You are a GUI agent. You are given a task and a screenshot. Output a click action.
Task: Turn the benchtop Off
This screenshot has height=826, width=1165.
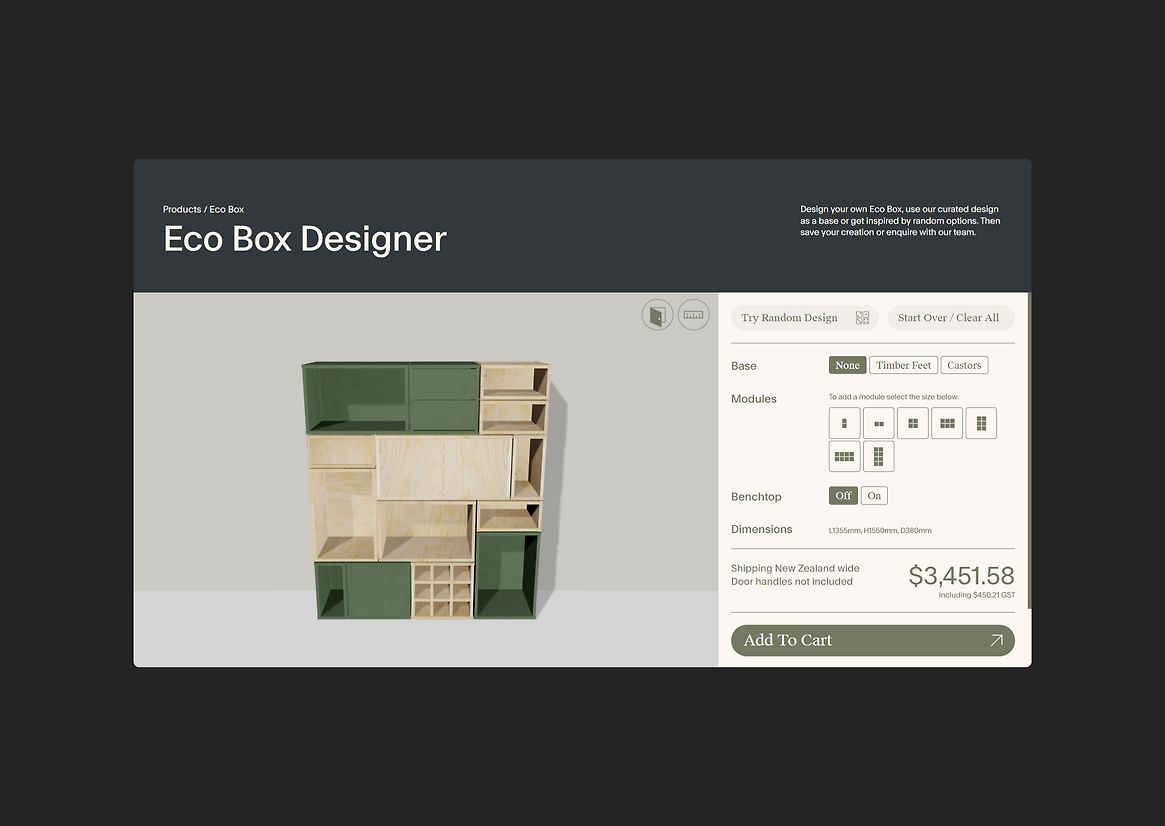pos(843,496)
